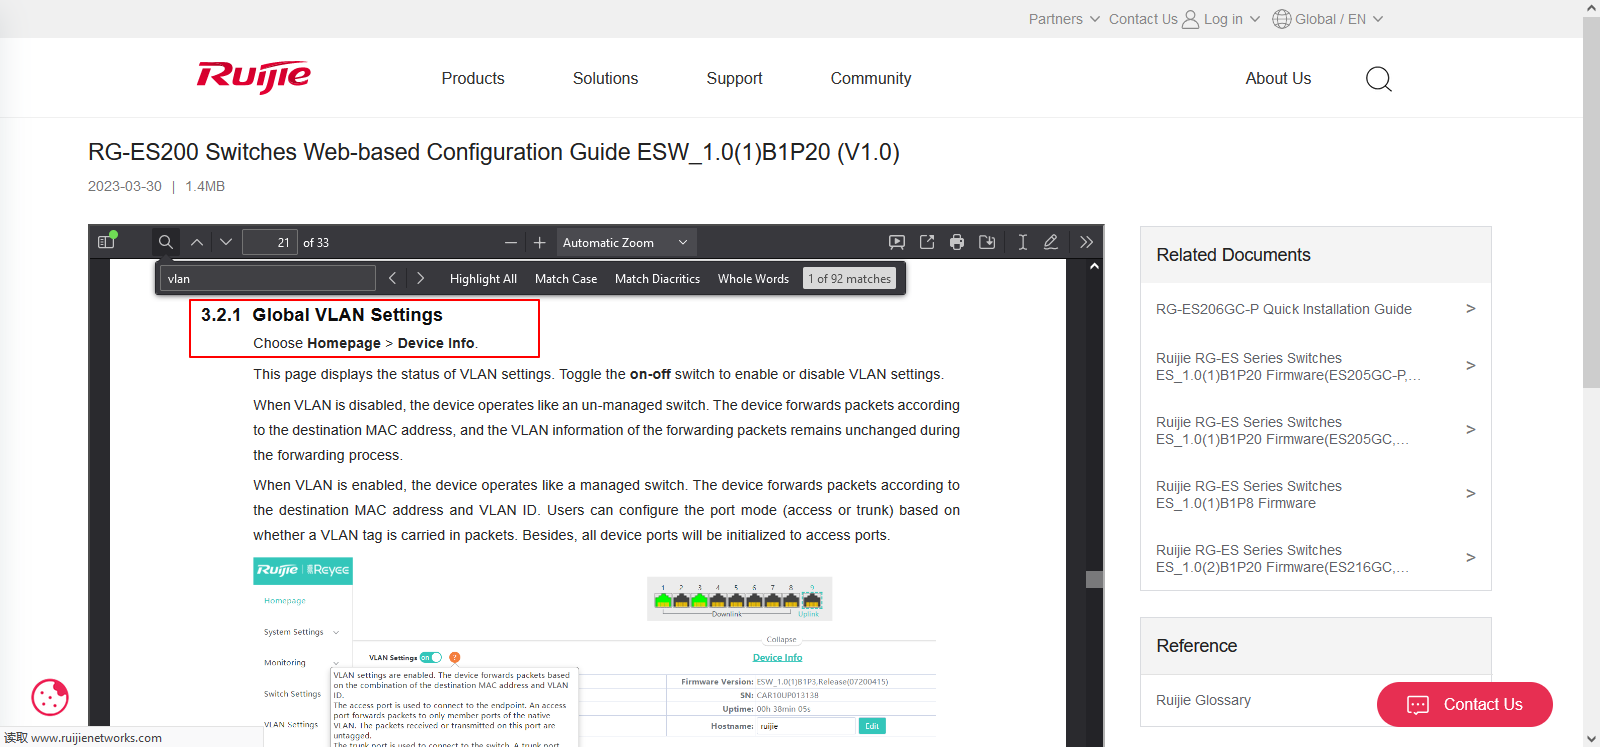1600x747 pixels.
Task: Open site search magnifier icon
Action: click(x=1379, y=79)
